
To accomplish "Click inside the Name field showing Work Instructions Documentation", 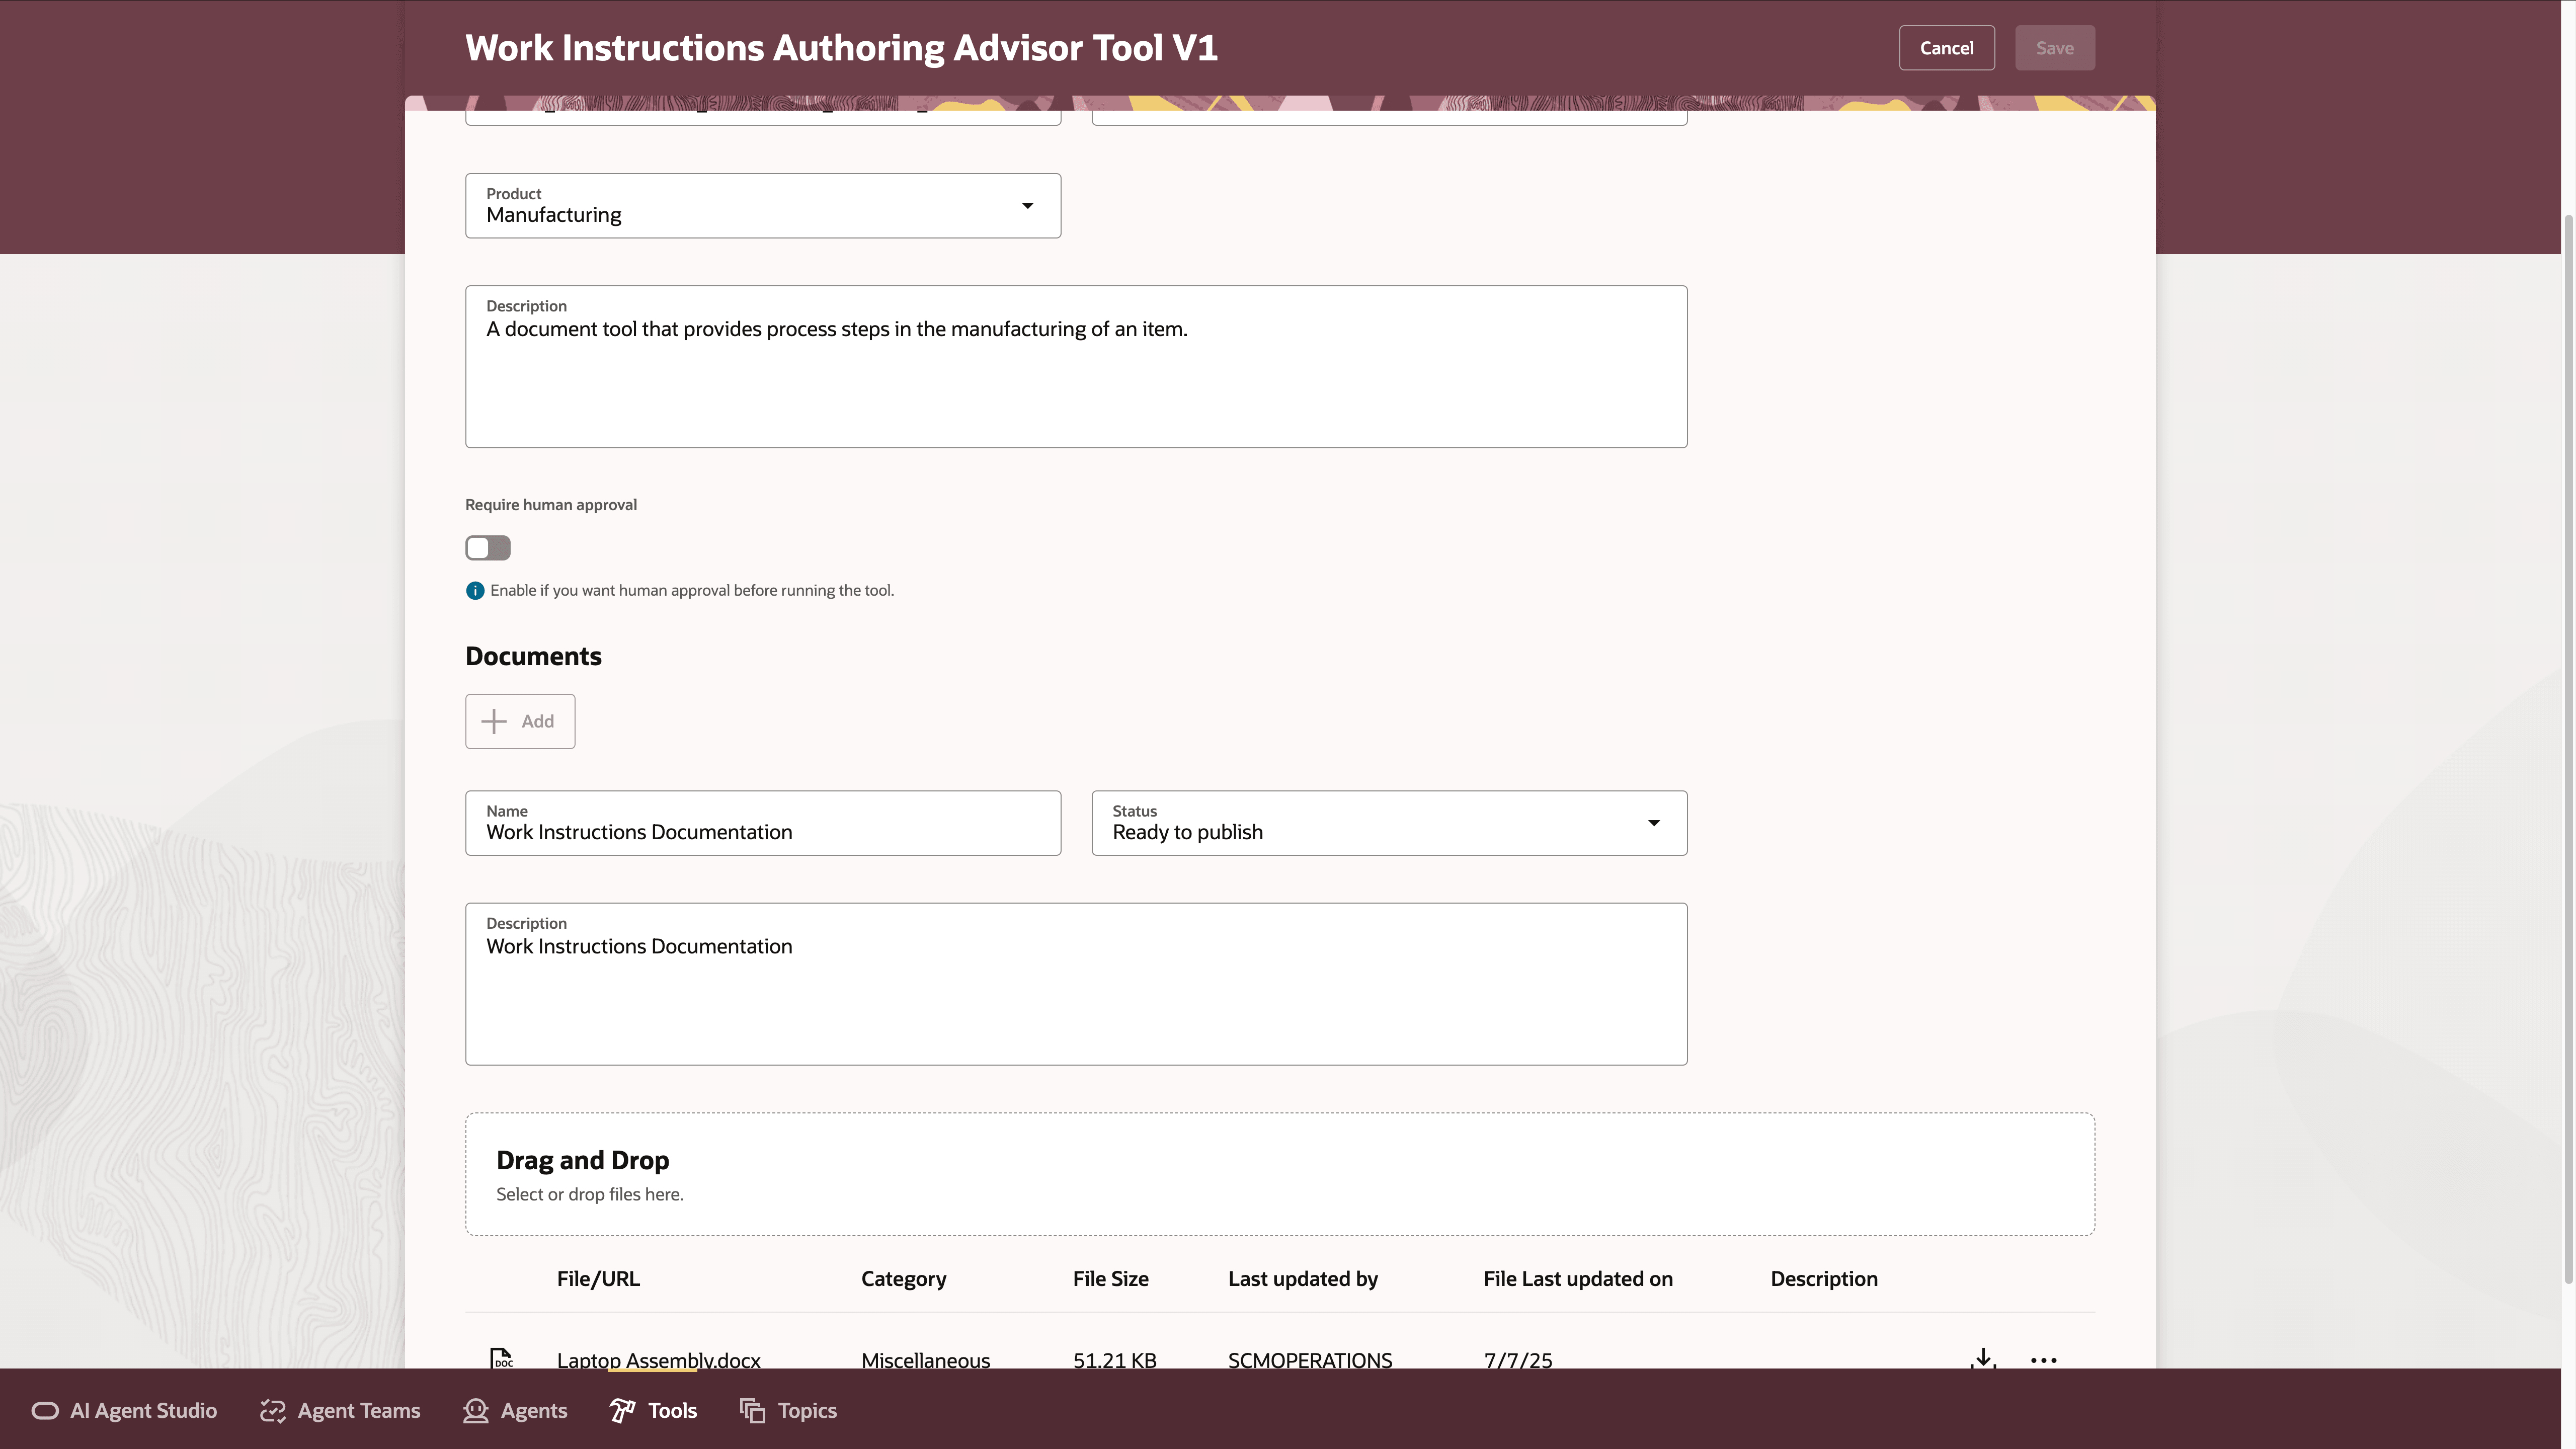I will tap(762, 823).
